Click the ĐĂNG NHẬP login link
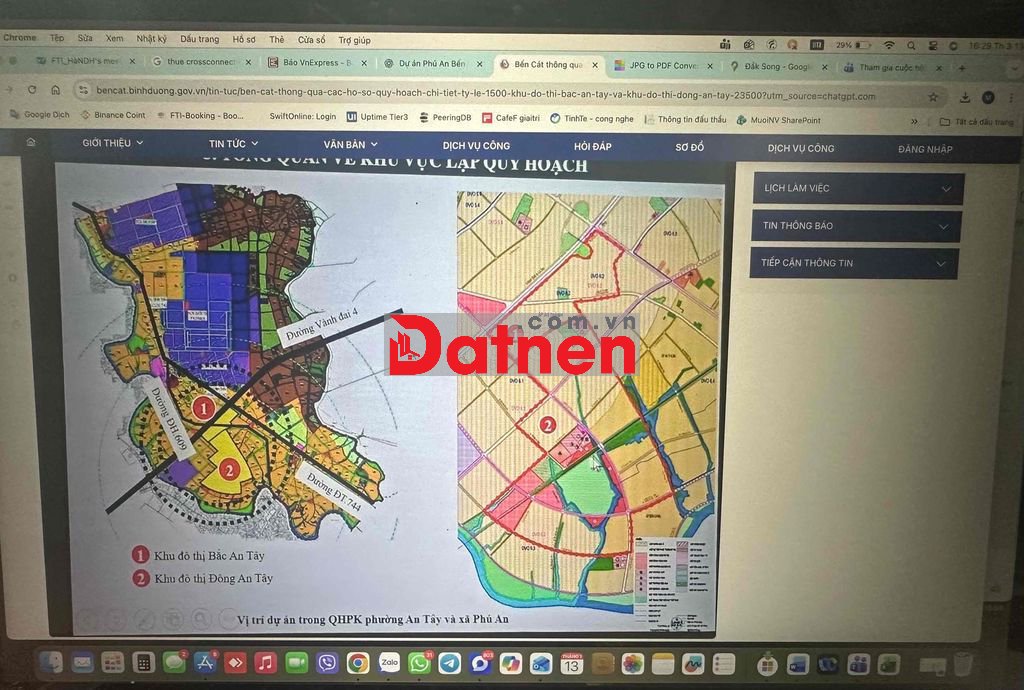 925,149
